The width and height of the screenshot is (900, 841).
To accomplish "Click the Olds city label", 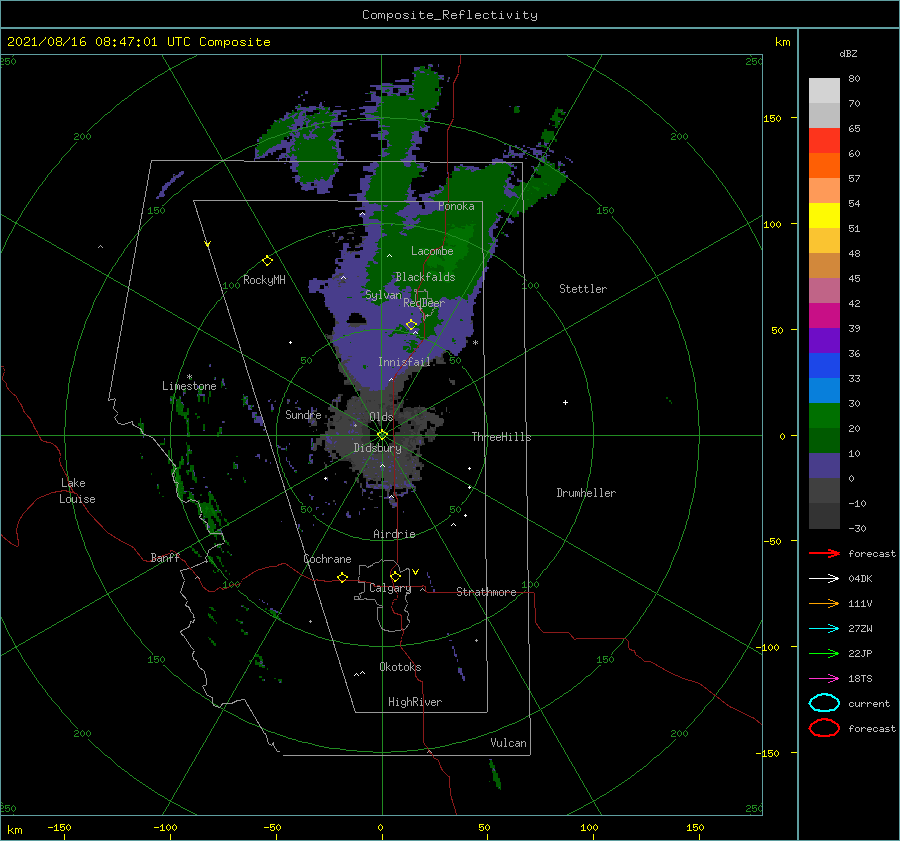I will 381,416.
